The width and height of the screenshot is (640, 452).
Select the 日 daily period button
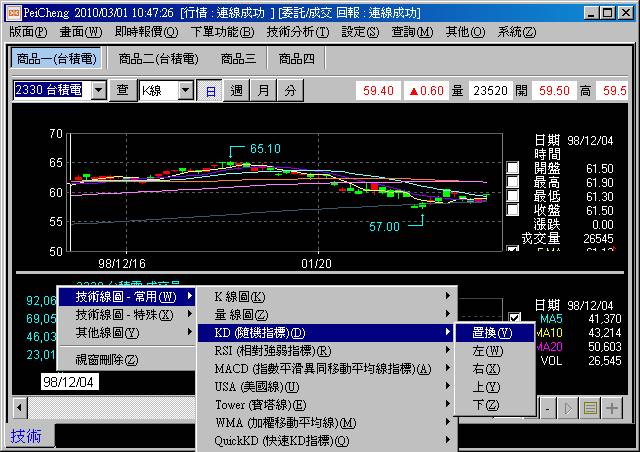(x=210, y=90)
